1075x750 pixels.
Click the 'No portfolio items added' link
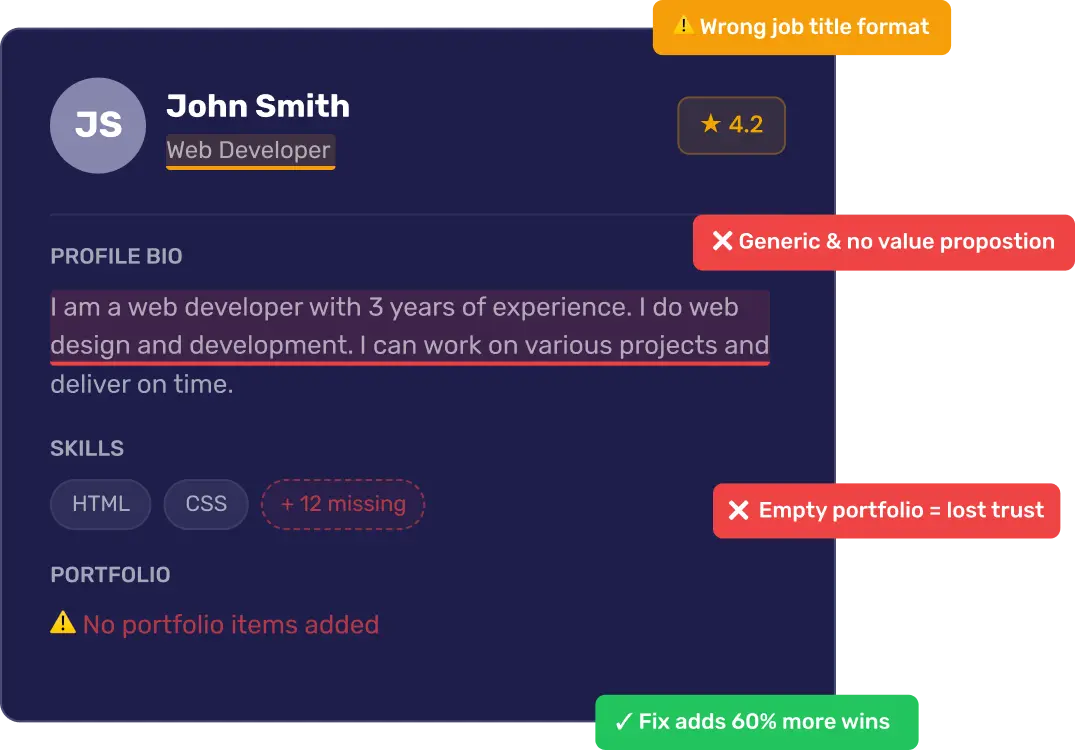[231, 623]
